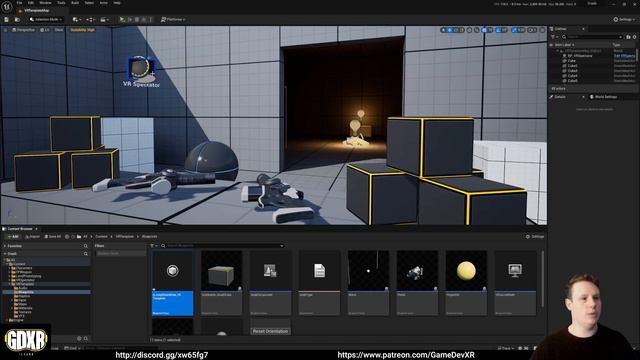Open the Cinematics toolbar dropdown
The image size is (640, 360).
104,20
